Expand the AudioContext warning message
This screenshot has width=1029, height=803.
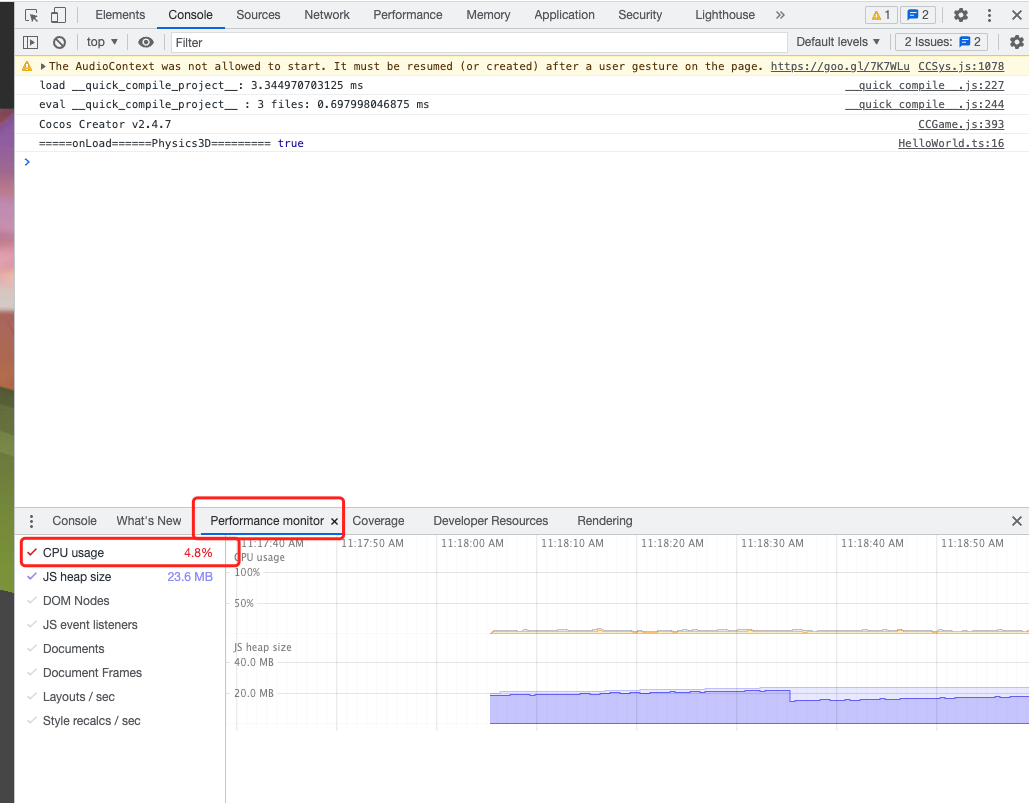(x=43, y=66)
